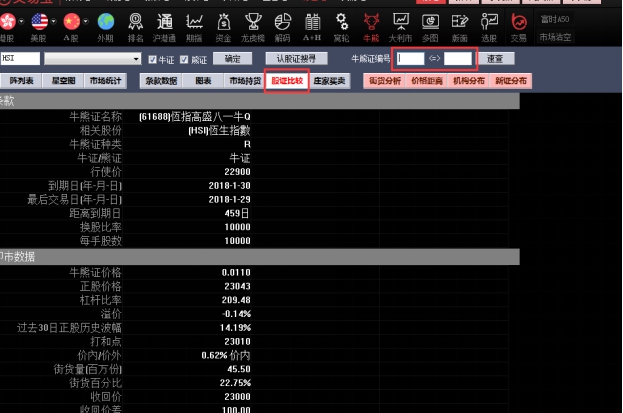Expand the A股 dropdown arrow
This screenshot has height=413, width=623.
85,20
